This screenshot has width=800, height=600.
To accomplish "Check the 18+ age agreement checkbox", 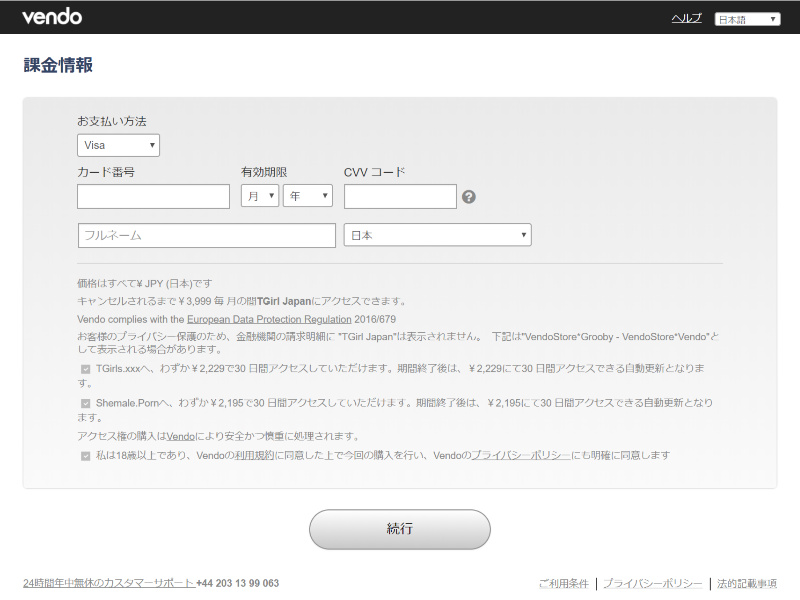I will coord(86,455).
